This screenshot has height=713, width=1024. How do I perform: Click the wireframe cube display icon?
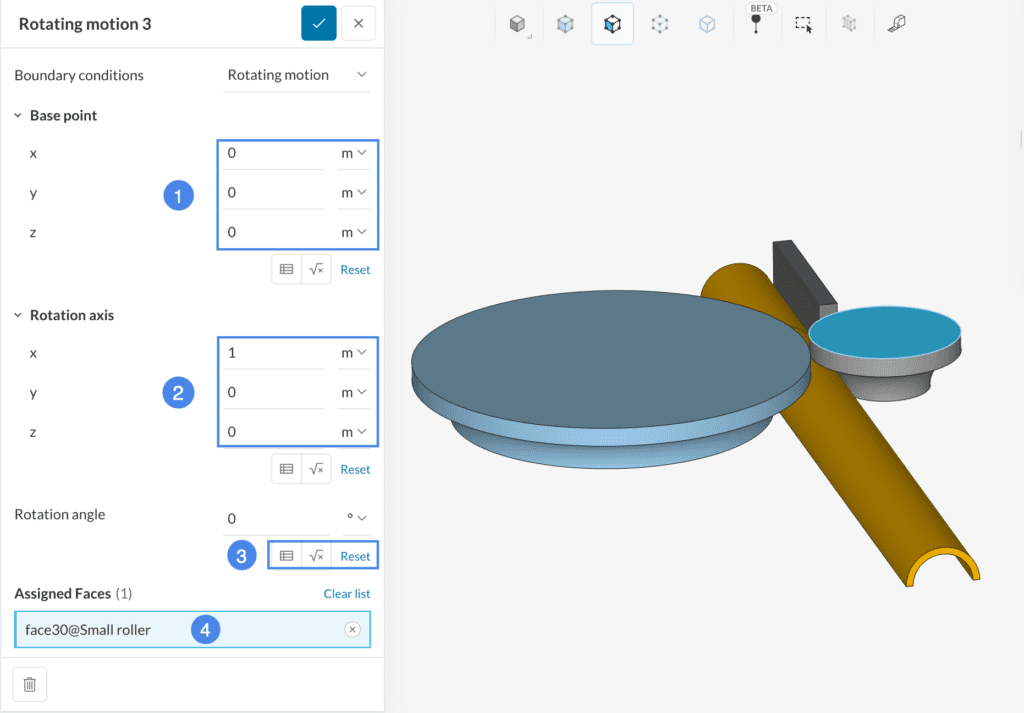pyautogui.click(x=707, y=24)
